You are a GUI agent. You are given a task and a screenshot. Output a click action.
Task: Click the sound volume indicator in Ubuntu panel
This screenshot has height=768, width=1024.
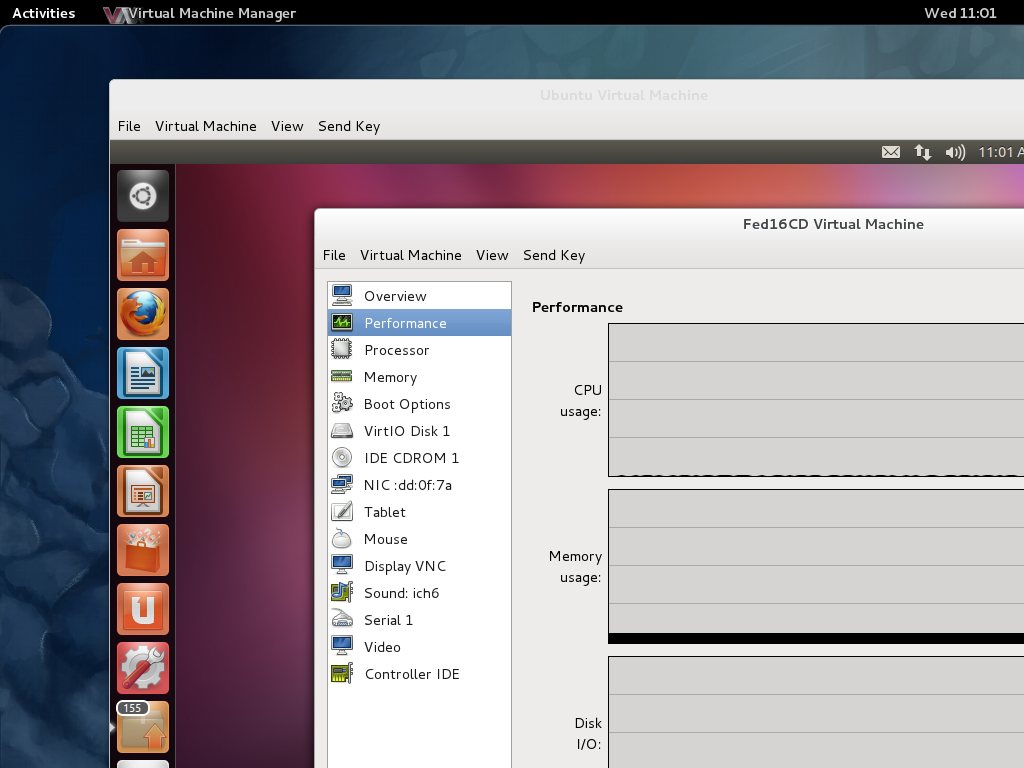pyautogui.click(x=955, y=152)
